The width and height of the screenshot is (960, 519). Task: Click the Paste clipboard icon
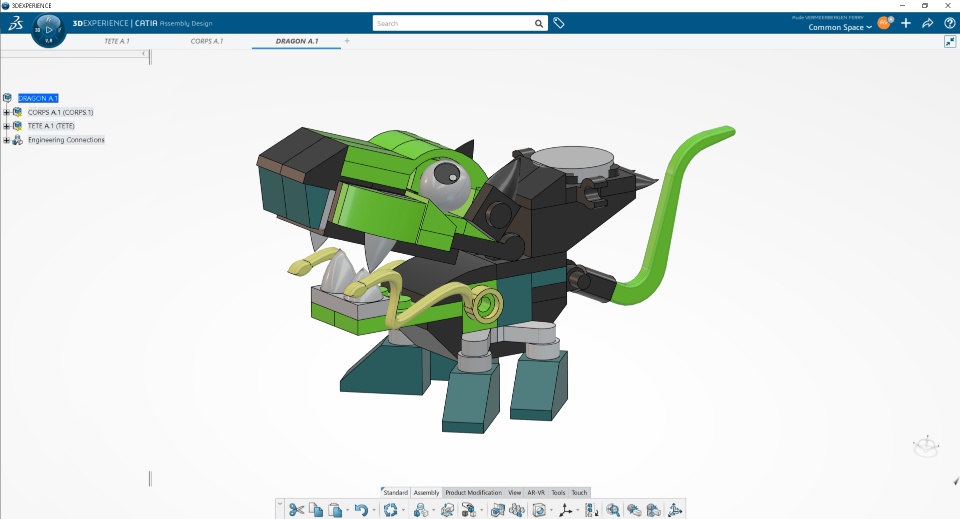335,510
